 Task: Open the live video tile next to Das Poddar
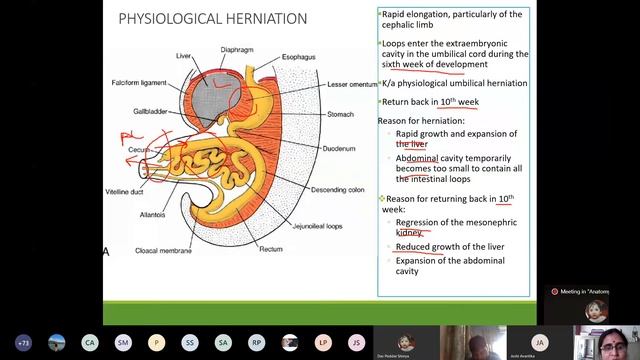(x=473, y=343)
